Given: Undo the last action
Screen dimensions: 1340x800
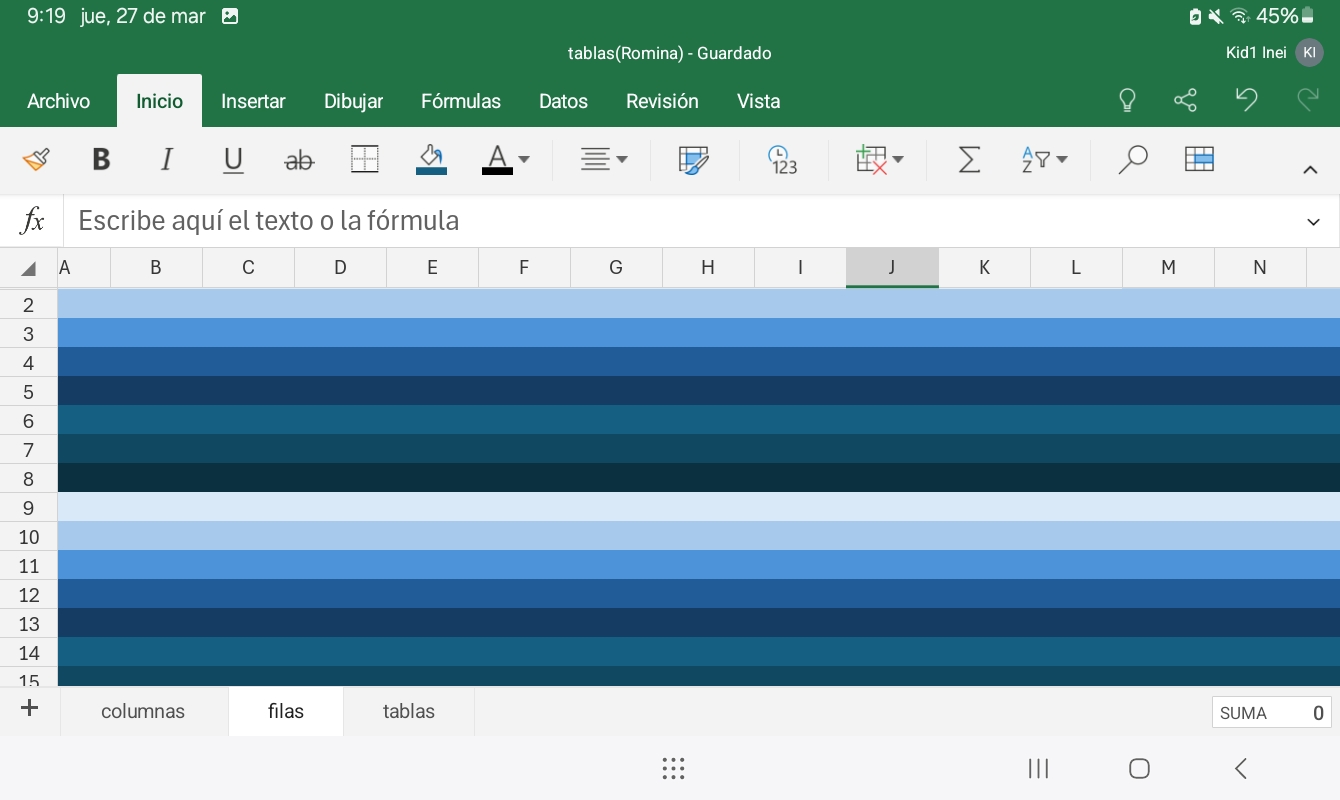Looking at the screenshot, I should 1246,100.
